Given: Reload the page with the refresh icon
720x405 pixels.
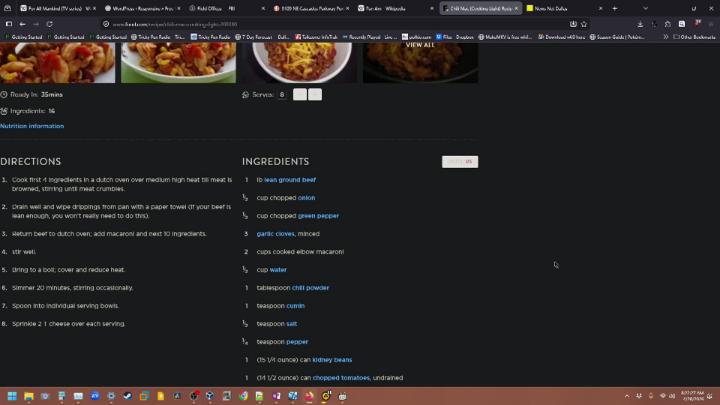Looking at the screenshot, I should [x=50, y=24].
